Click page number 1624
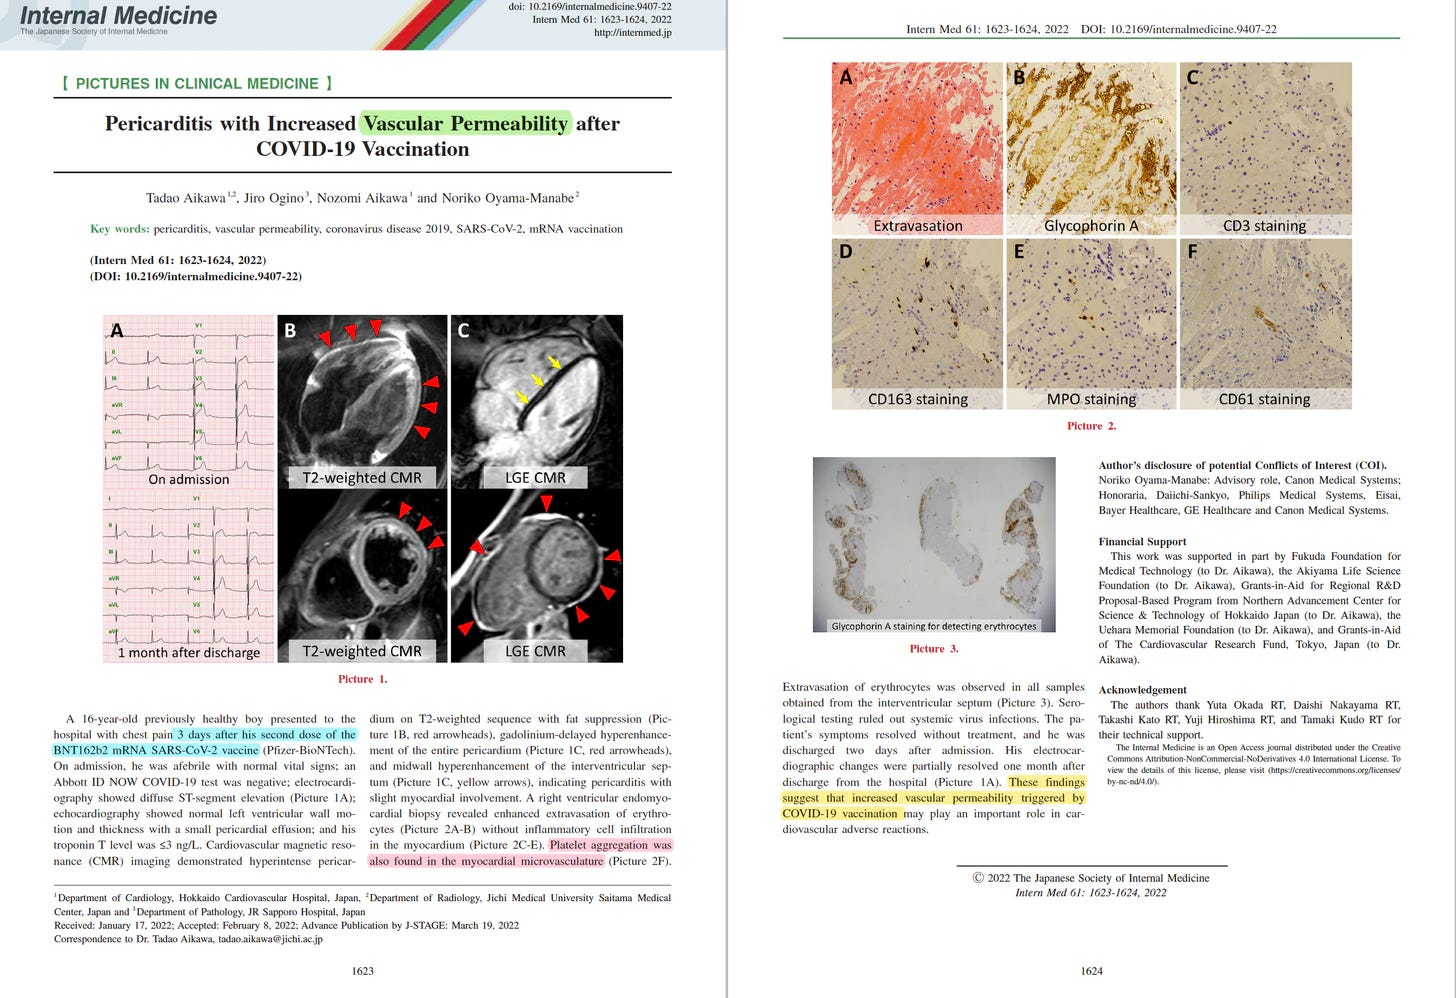This screenshot has width=1456, height=998. [x=1091, y=971]
